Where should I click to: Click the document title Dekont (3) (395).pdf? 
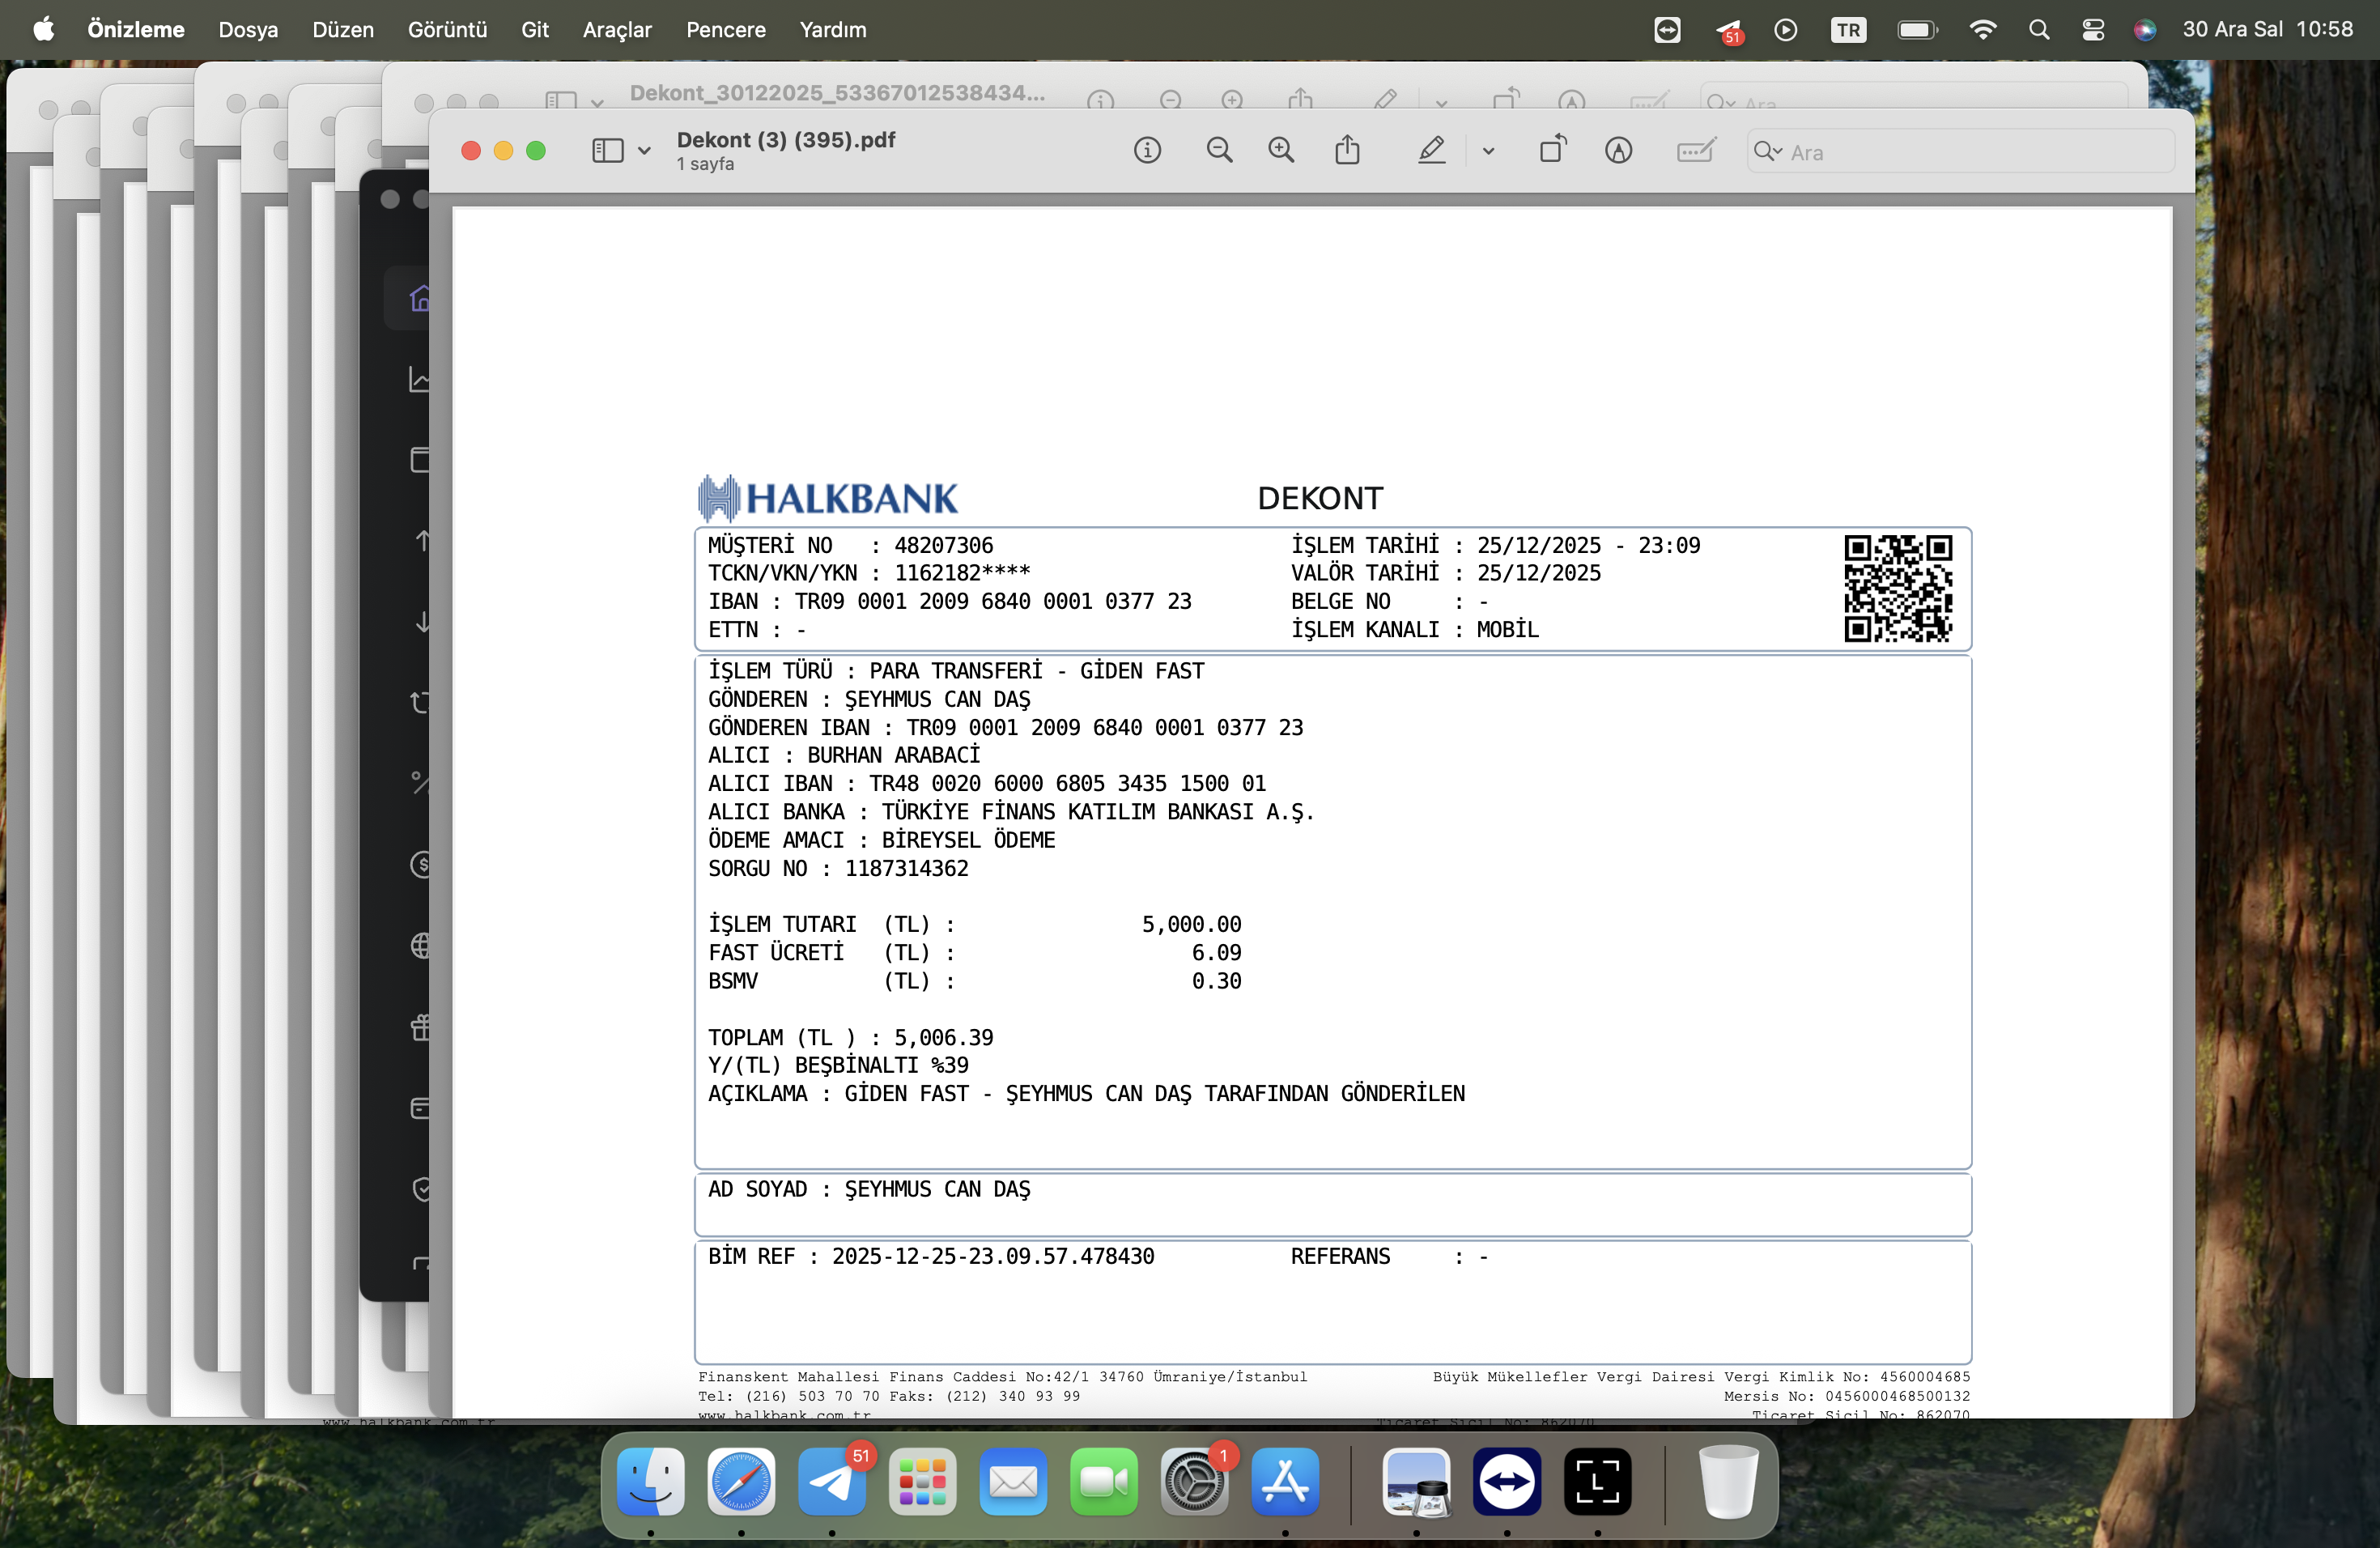786,140
